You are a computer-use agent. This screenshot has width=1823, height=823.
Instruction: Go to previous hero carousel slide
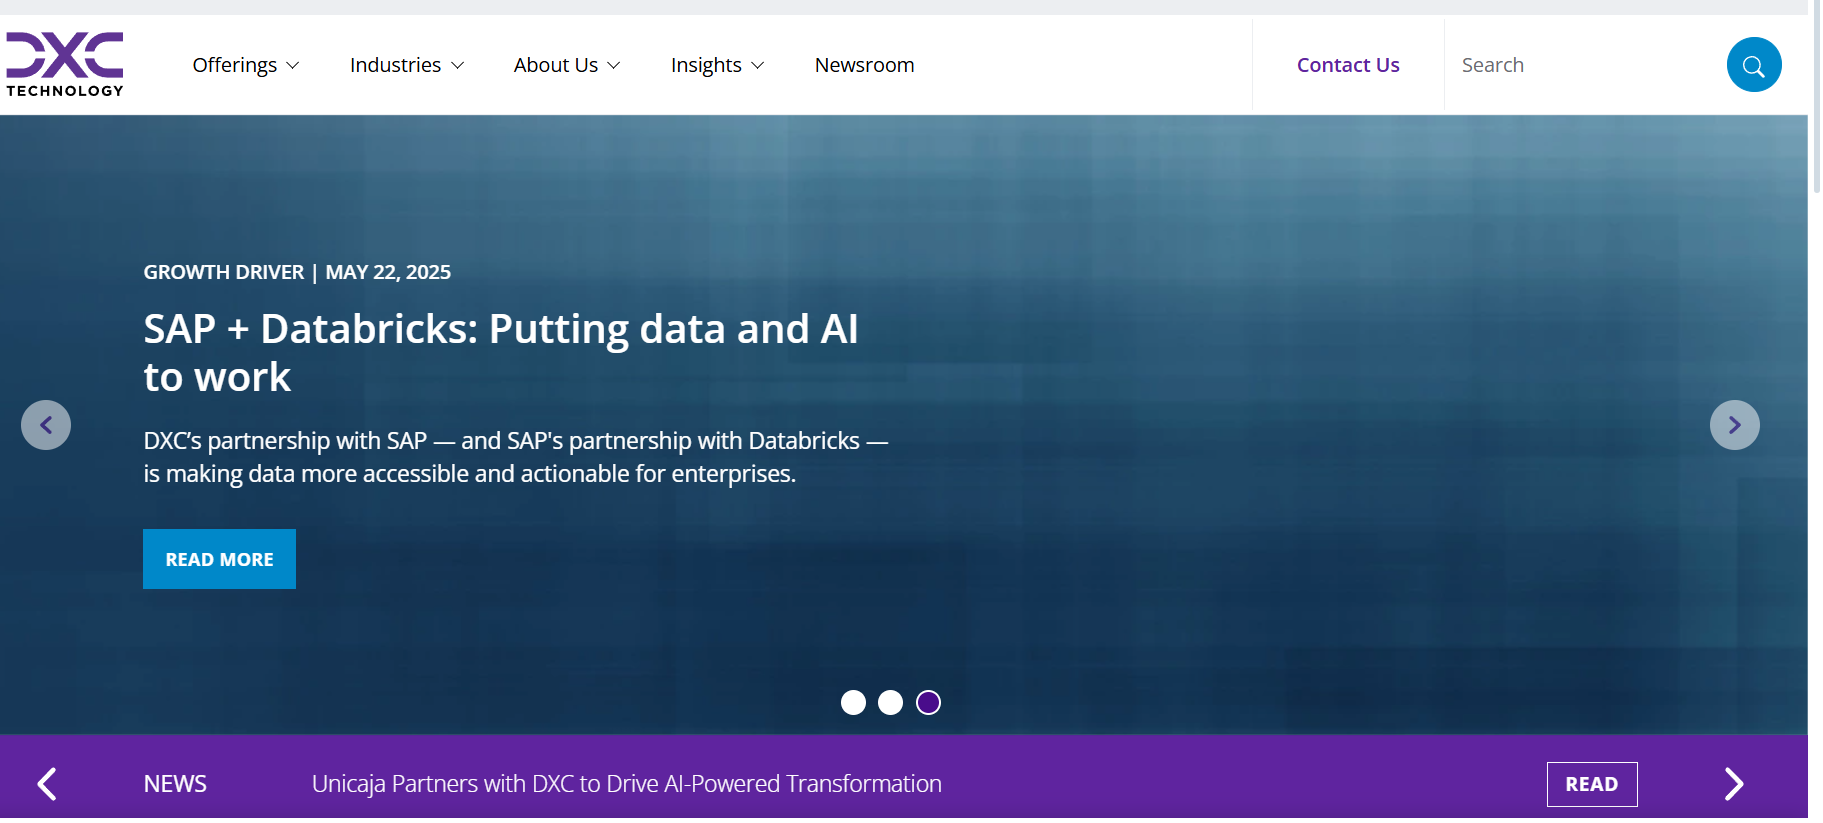[46, 425]
